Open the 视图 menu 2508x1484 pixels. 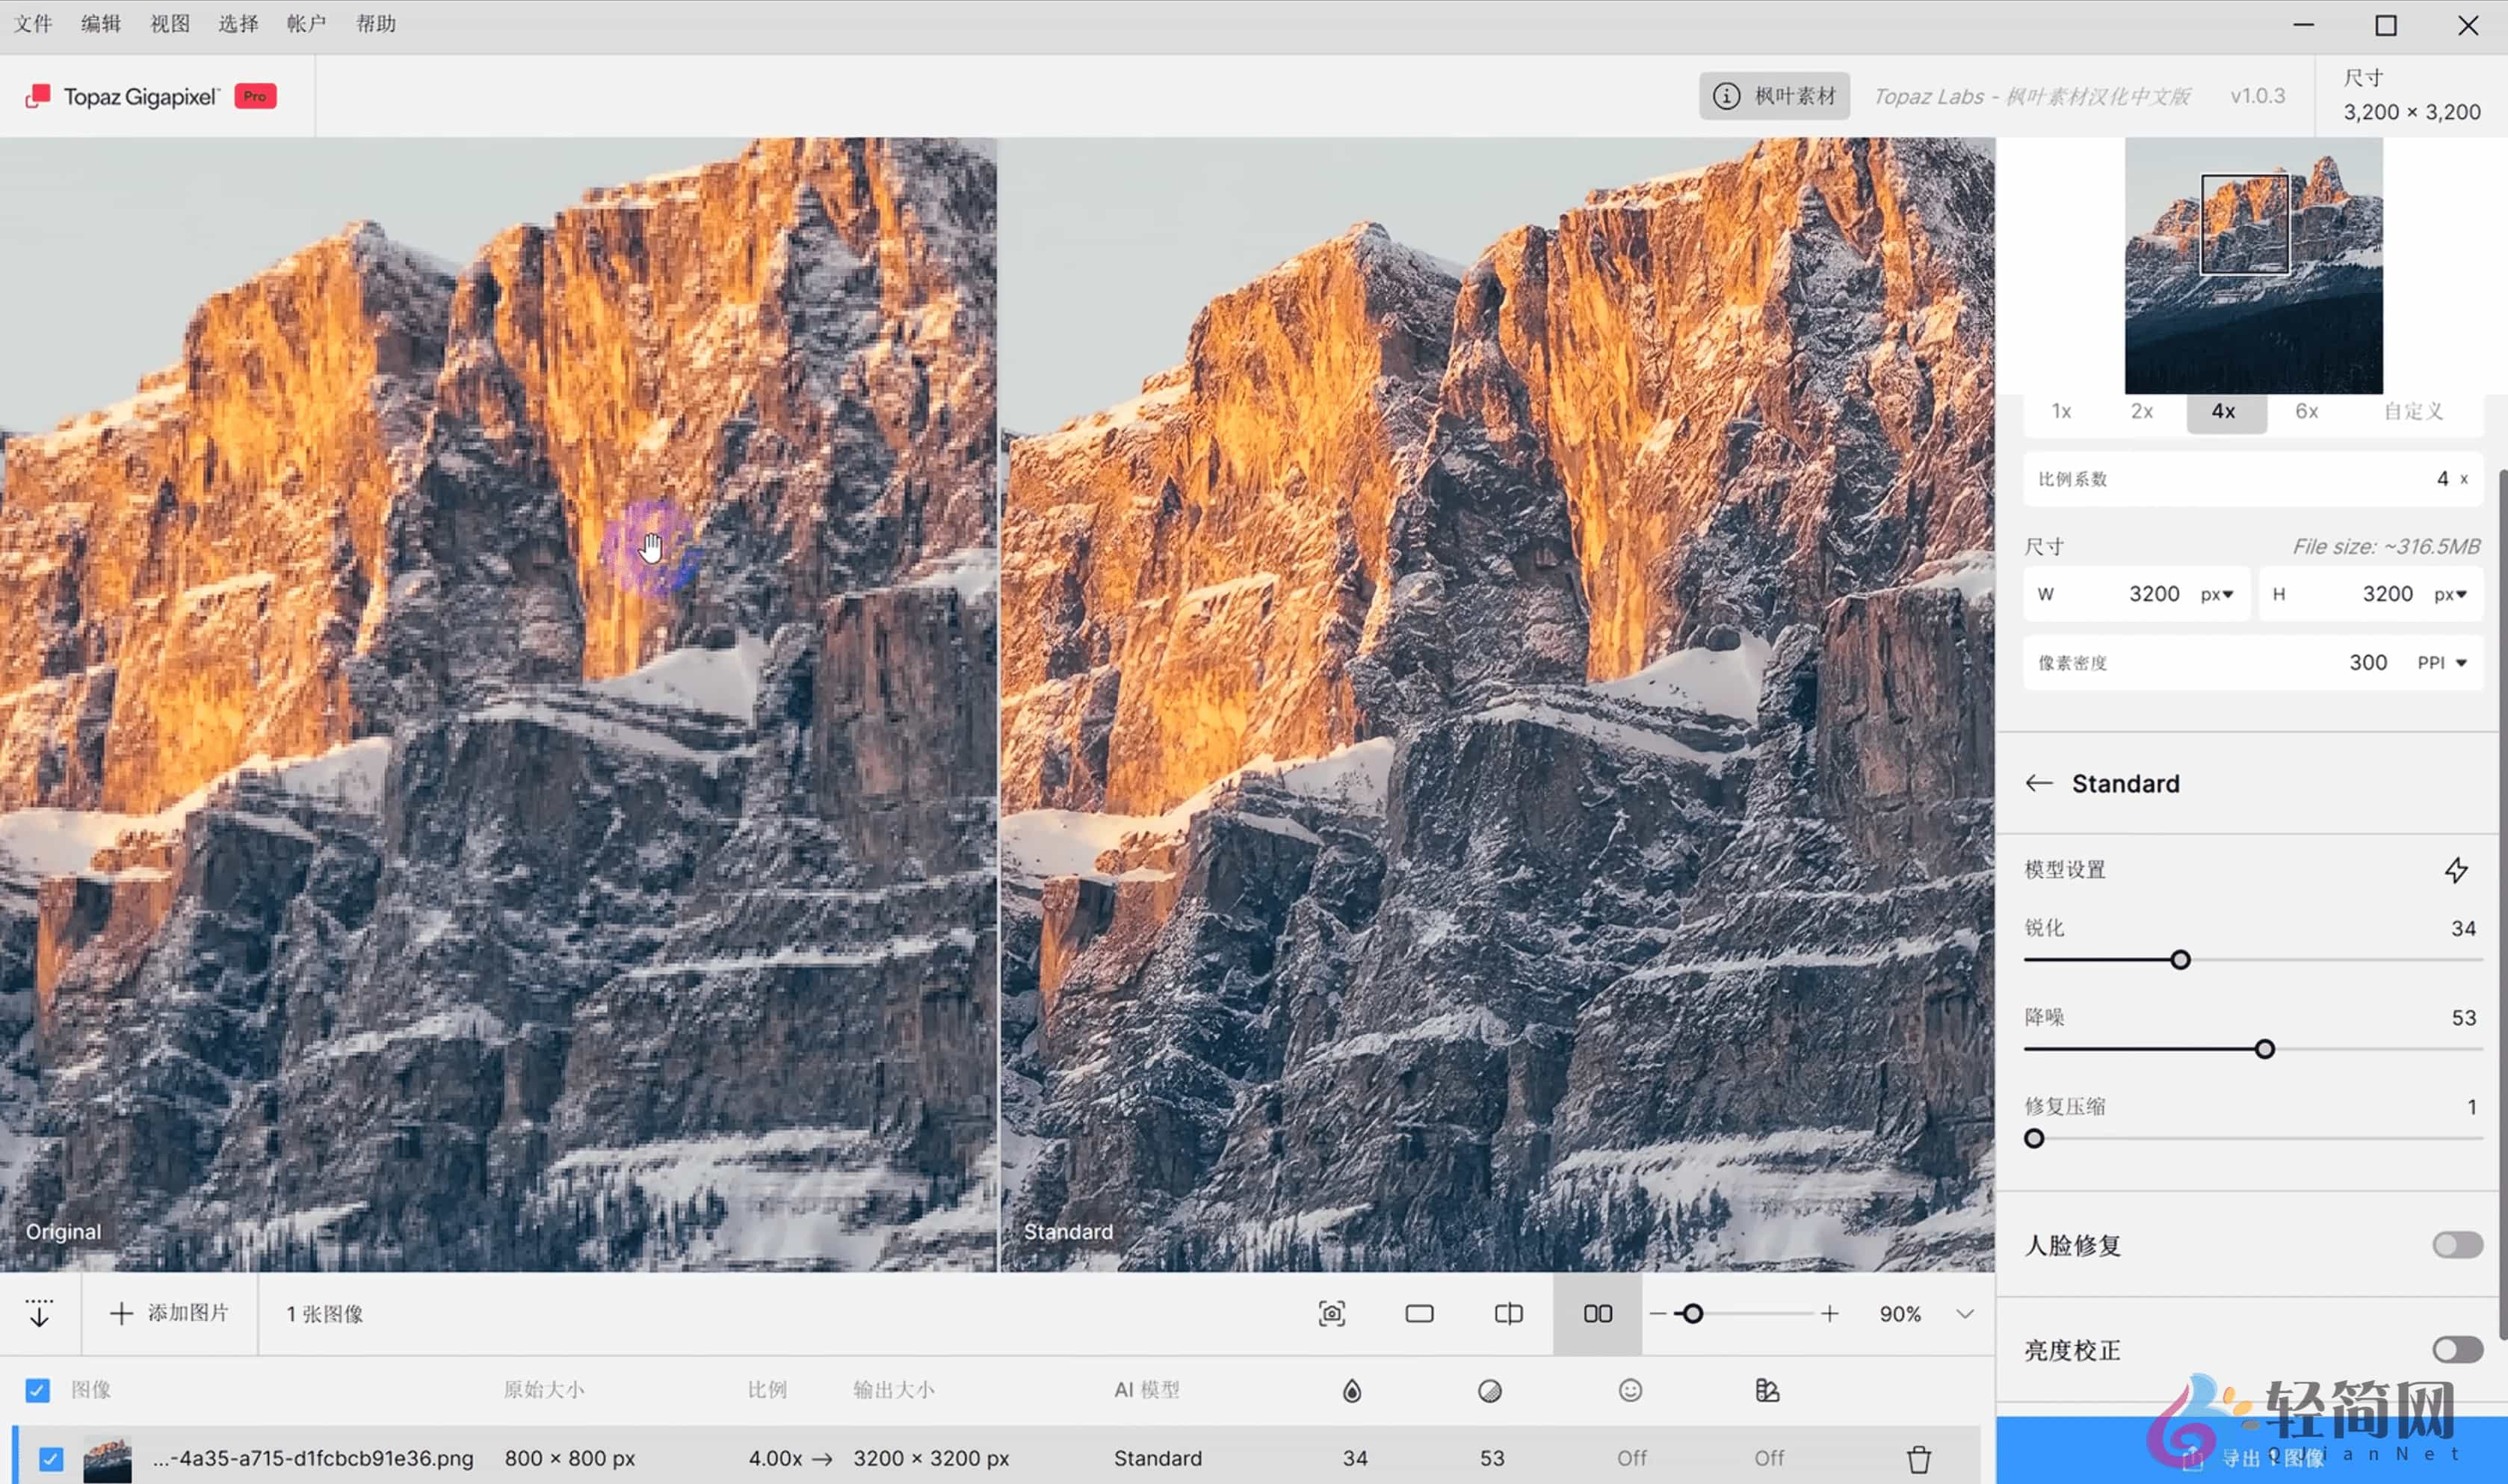[168, 23]
